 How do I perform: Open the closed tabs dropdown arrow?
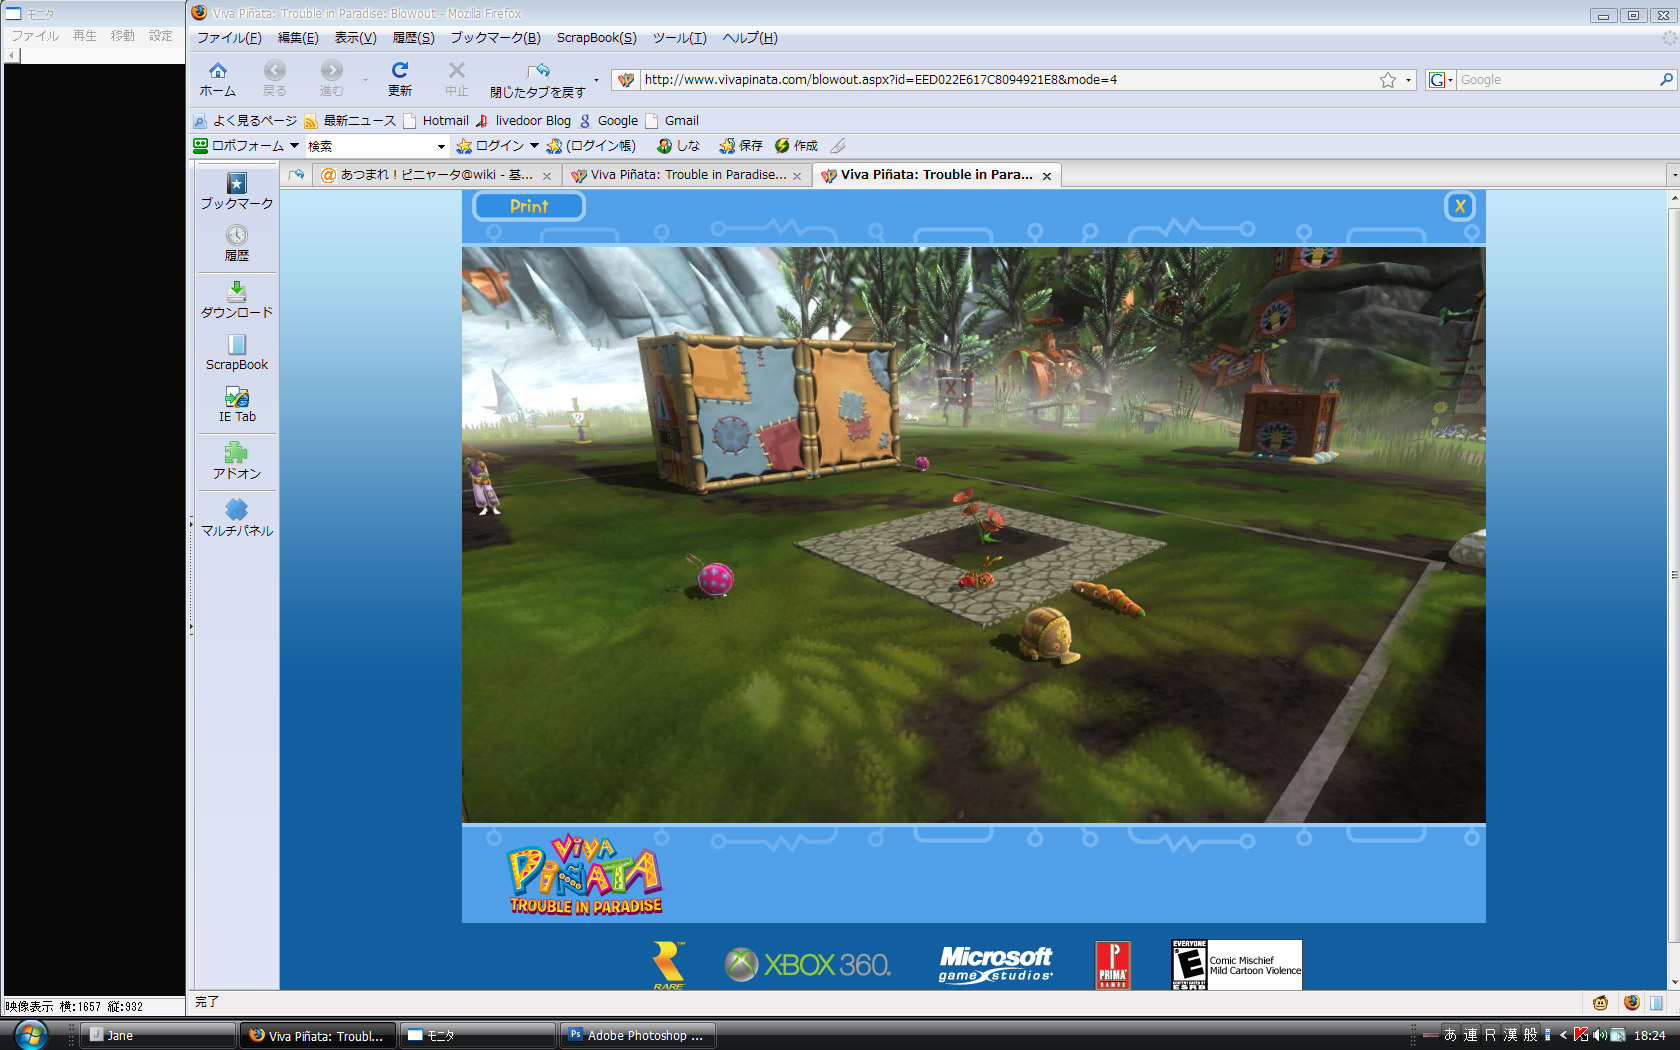point(596,80)
